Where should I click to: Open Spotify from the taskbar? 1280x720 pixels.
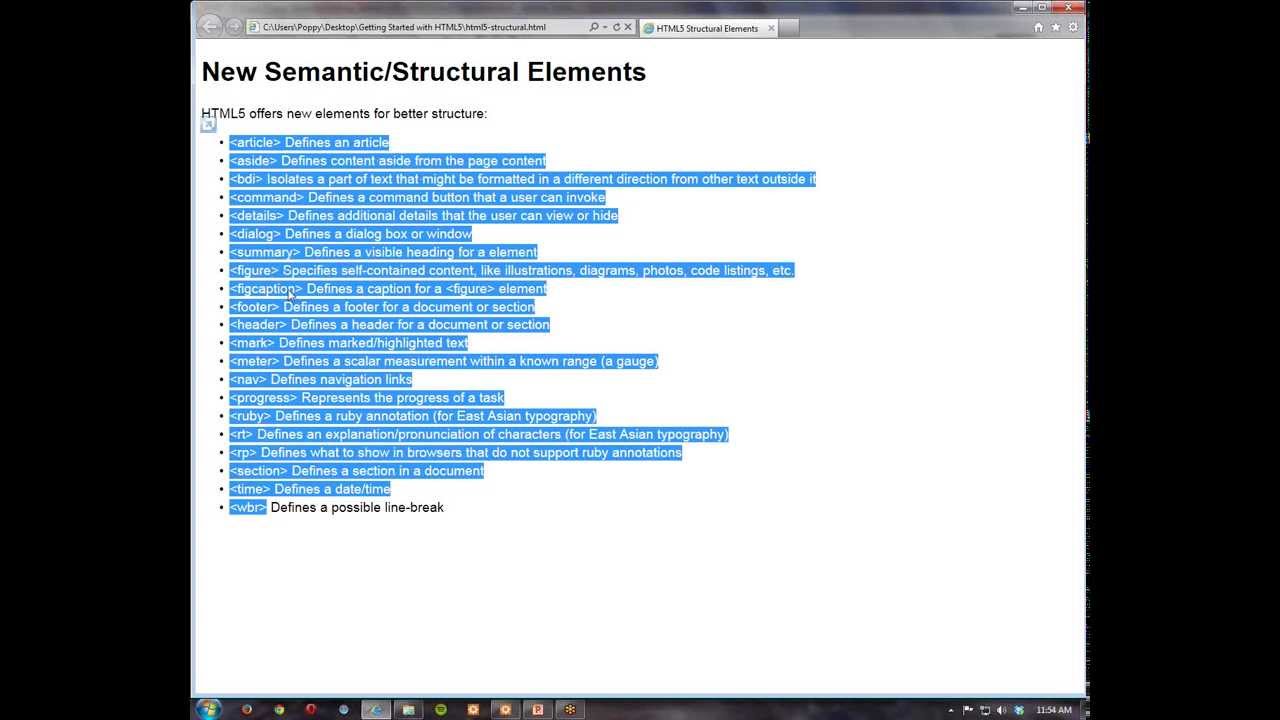pos(440,710)
